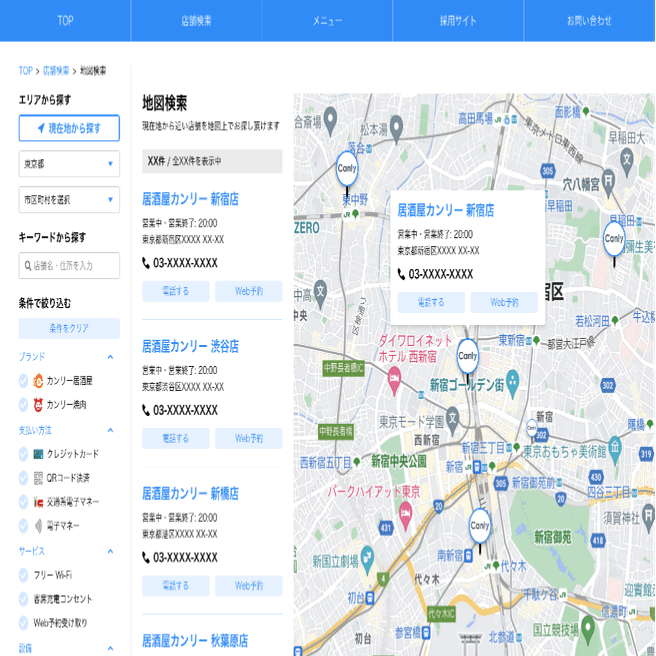Click the Canly map pin near 南新宿
Viewport: 656px width, 656px height.
tap(479, 526)
